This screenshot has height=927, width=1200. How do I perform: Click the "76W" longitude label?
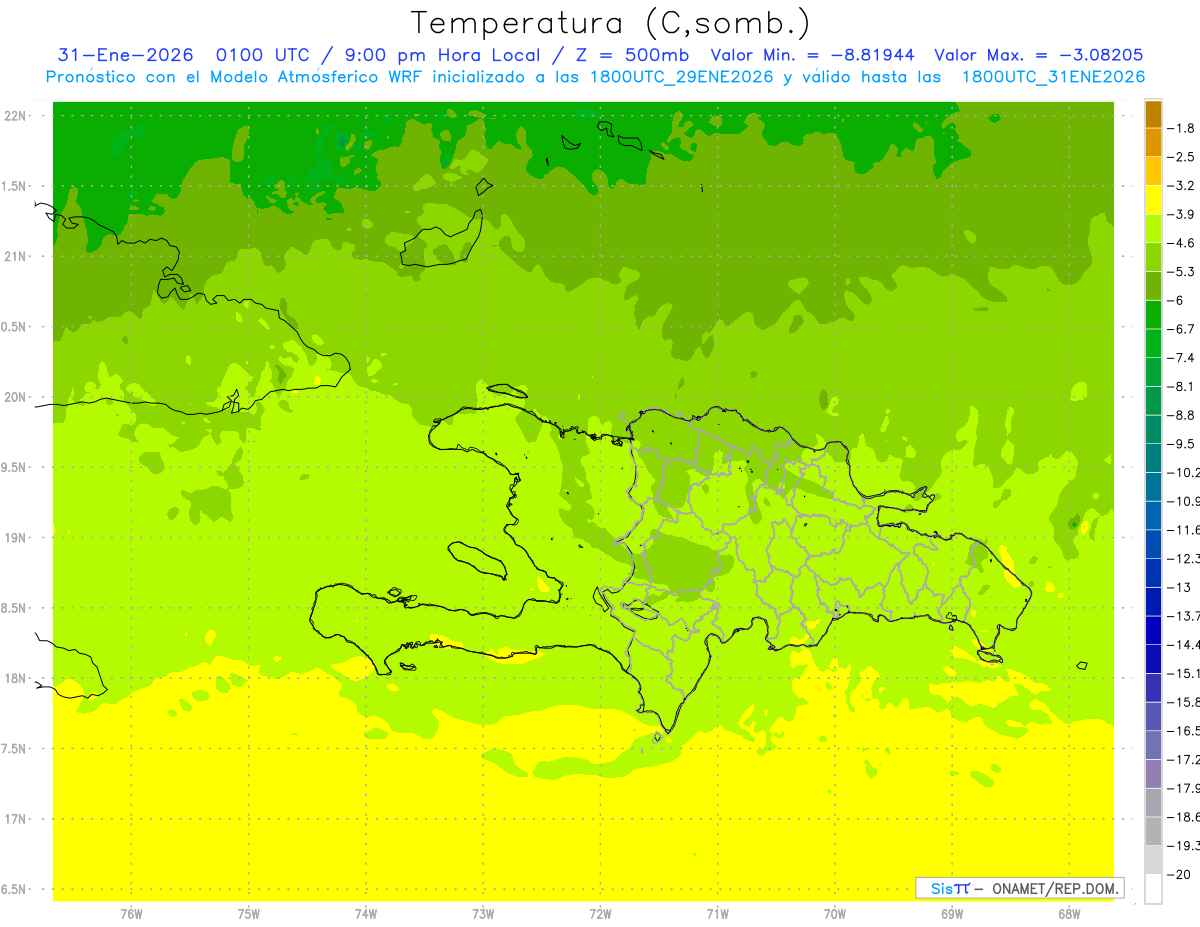tap(131, 914)
